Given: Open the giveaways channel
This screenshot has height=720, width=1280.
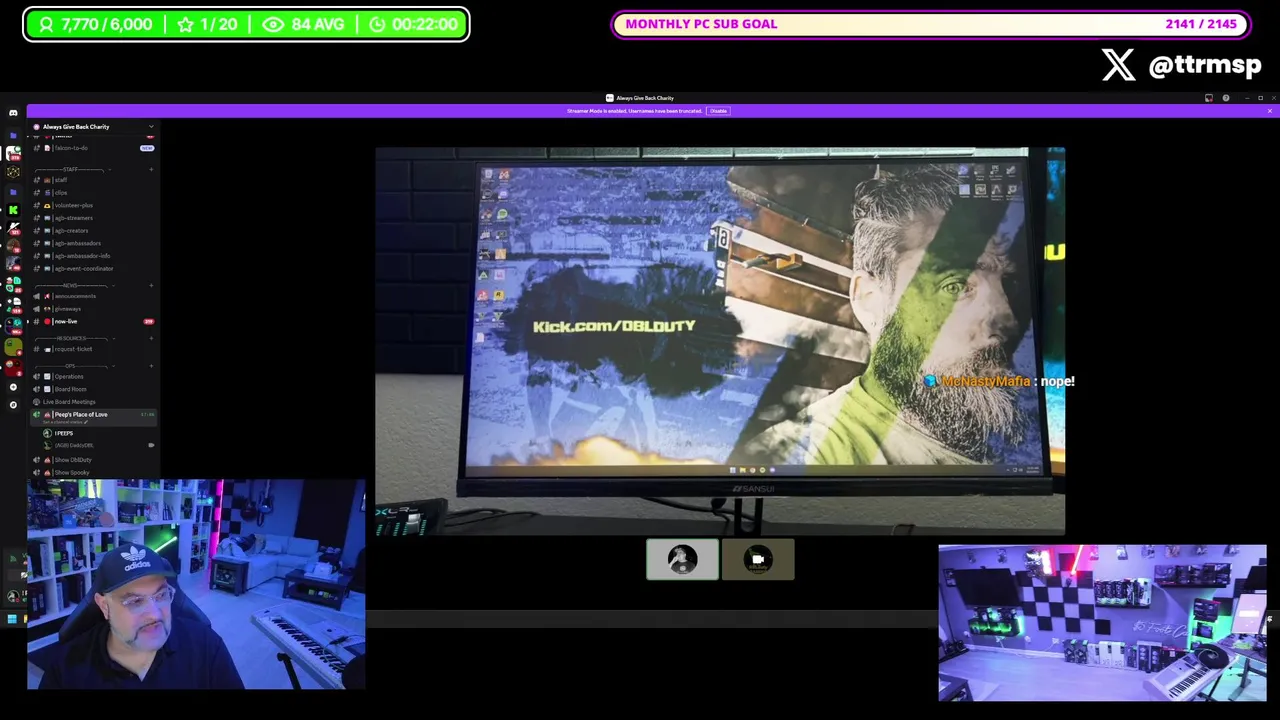Looking at the screenshot, I should click(x=93, y=309).
